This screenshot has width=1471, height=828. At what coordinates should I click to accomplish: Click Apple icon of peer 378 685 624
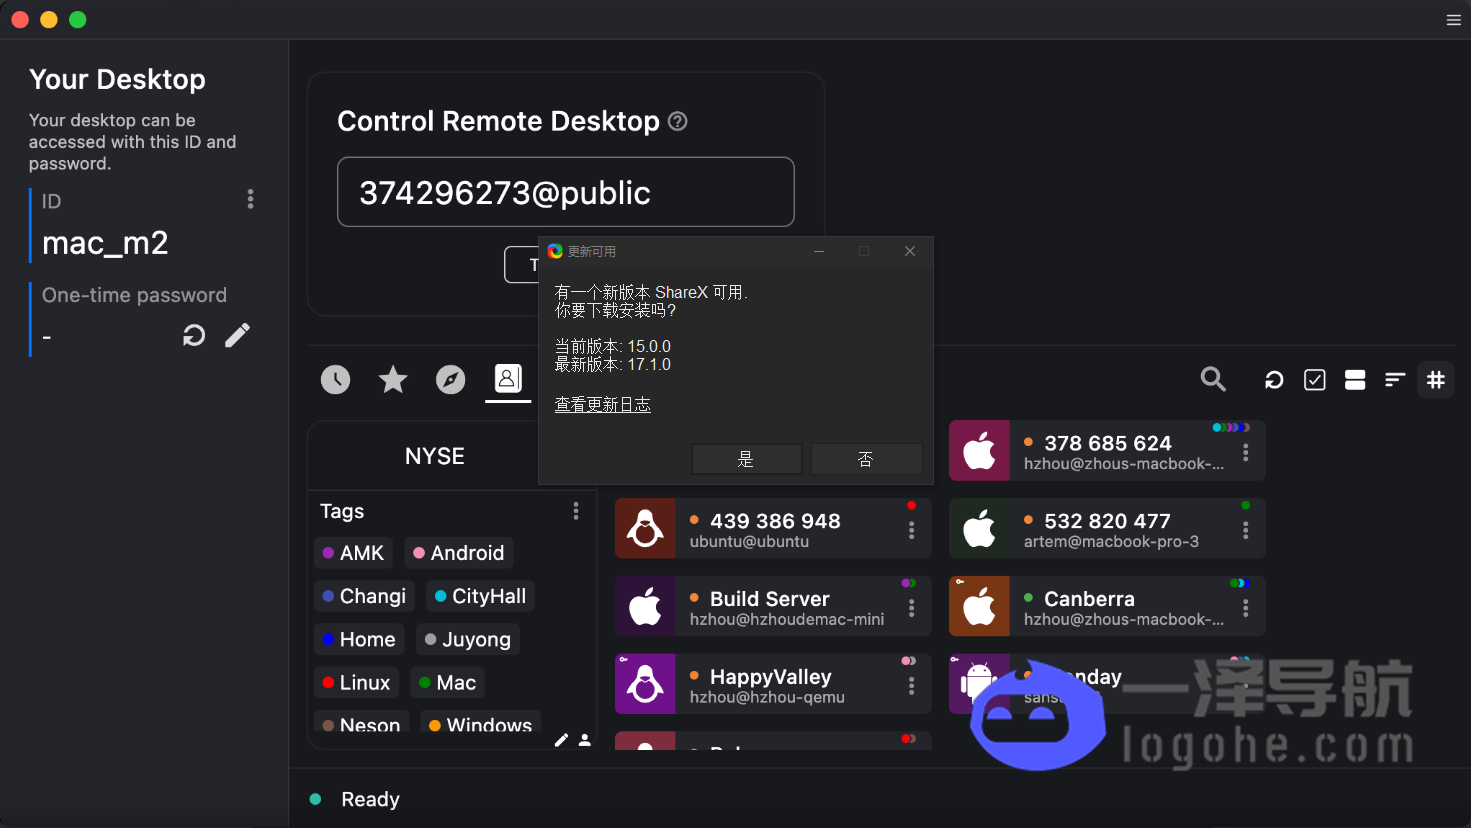pos(979,450)
